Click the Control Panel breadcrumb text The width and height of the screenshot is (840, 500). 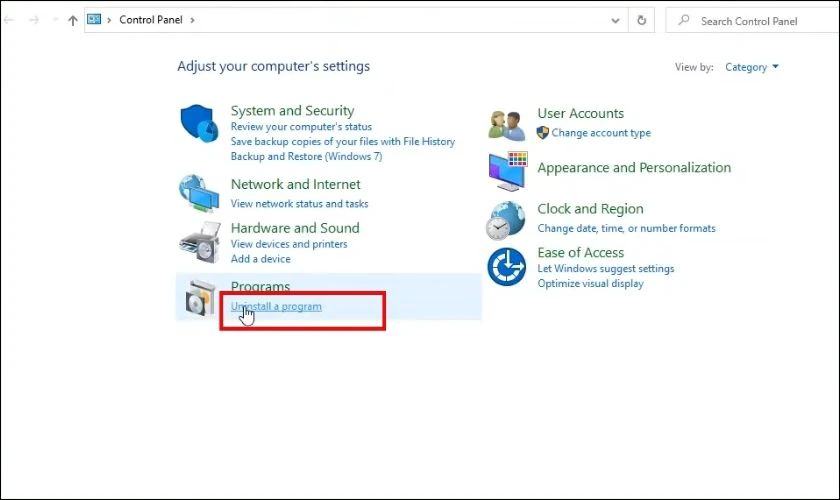click(x=151, y=20)
